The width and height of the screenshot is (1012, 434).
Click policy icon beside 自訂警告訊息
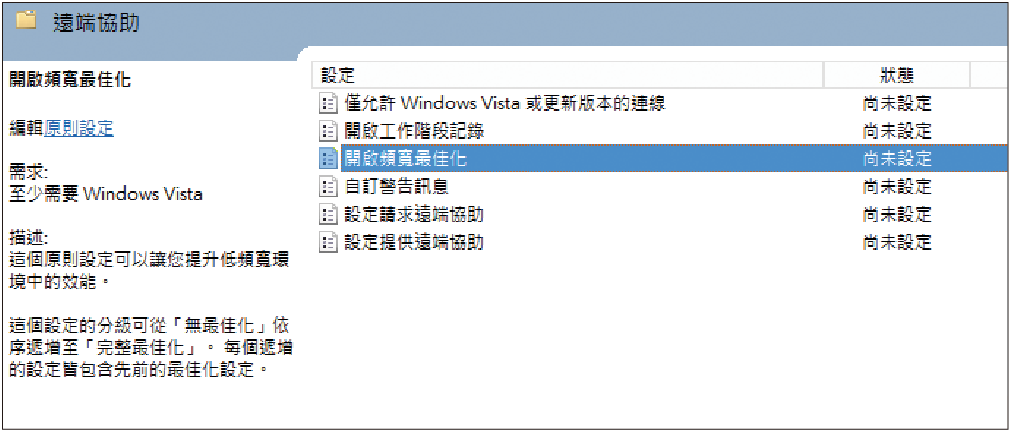tap(329, 187)
